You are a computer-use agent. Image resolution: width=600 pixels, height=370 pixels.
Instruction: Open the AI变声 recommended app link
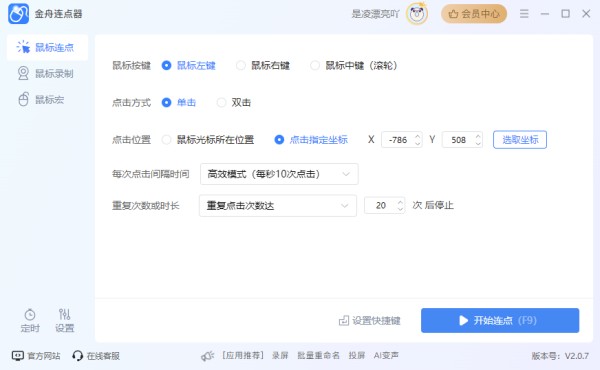point(386,356)
